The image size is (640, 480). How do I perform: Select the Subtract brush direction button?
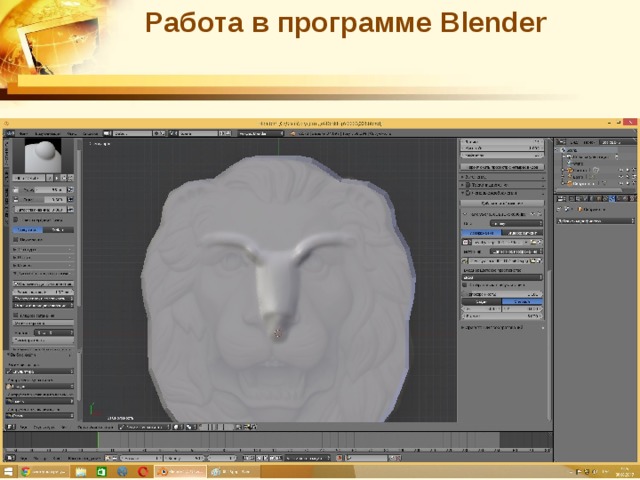click(58, 230)
